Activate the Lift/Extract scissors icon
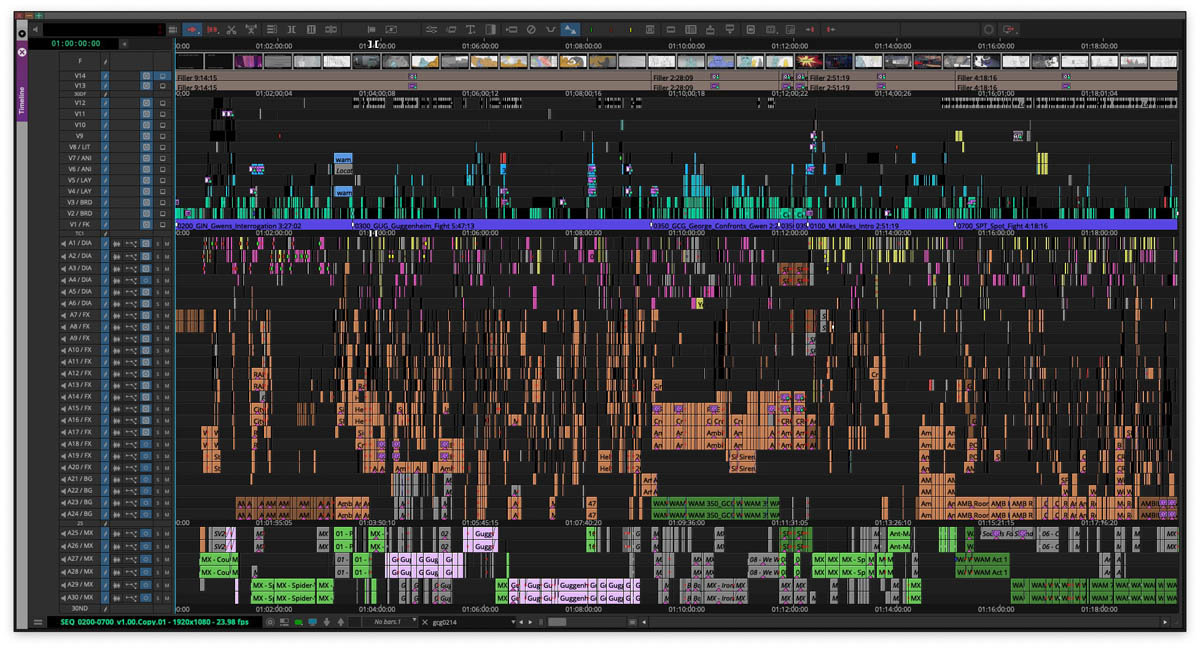Image resolution: width=1200 pixels, height=648 pixels. point(231,30)
